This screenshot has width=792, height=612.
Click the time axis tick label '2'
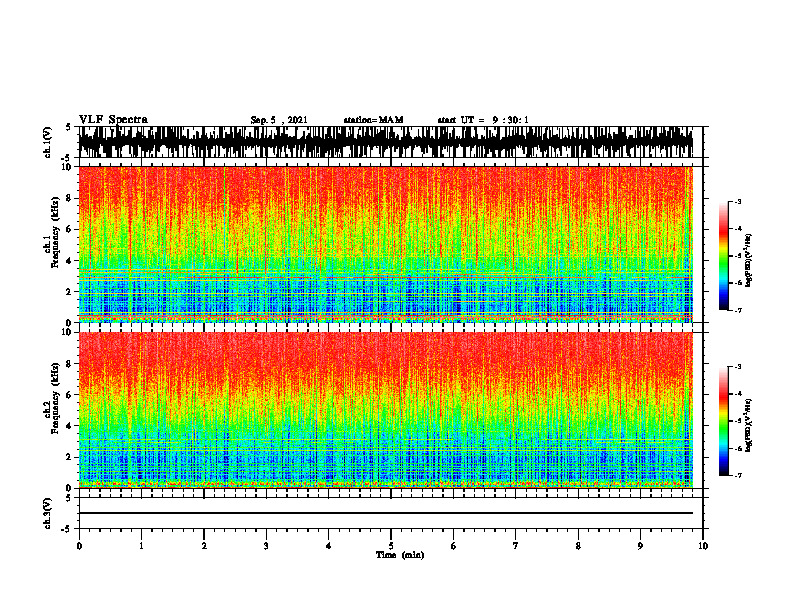(204, 546)
